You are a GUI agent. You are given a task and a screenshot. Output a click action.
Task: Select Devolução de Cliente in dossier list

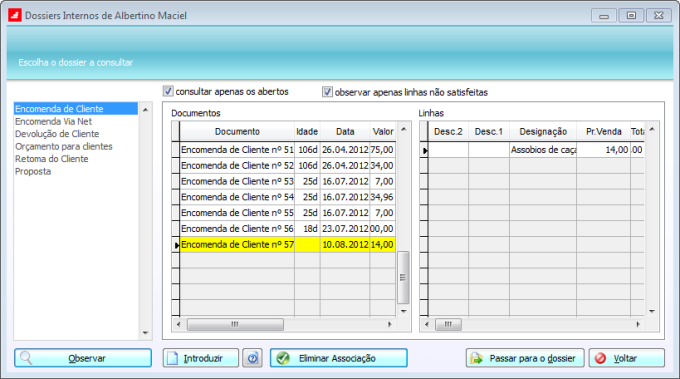click(x=76, y=134)
